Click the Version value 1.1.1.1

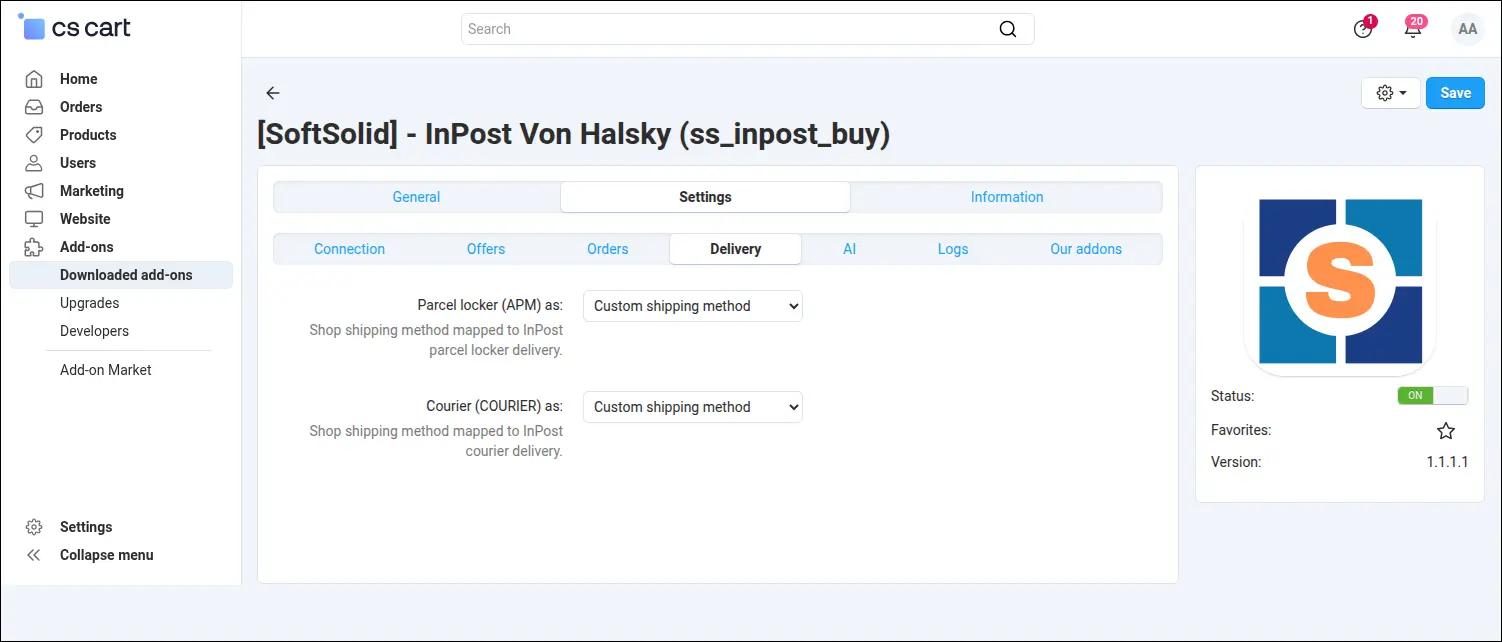coord(1447,462)
